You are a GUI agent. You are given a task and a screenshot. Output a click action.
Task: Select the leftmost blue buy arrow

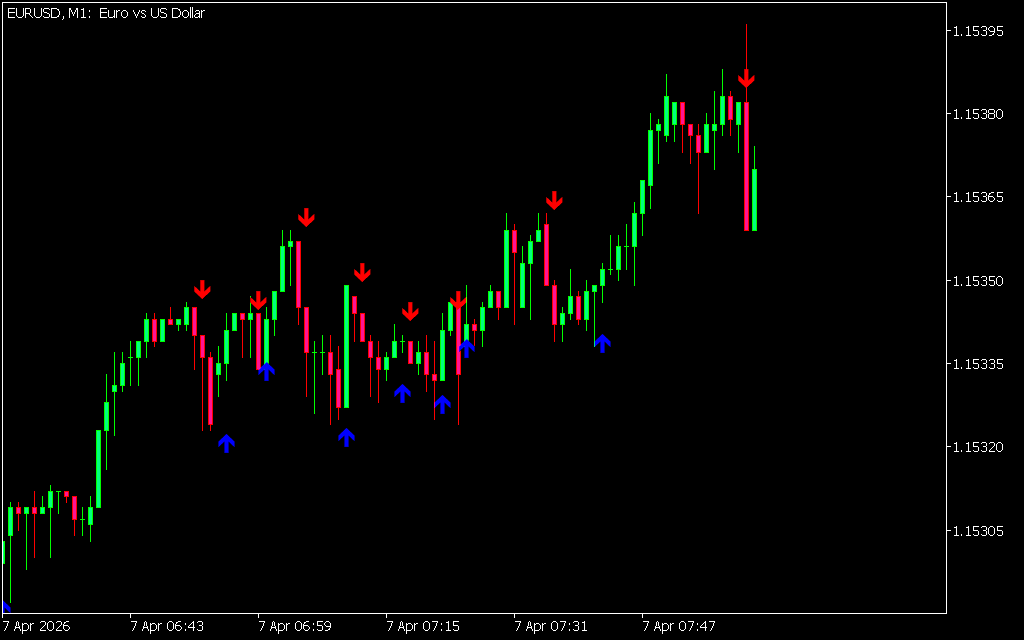[226, 443]
